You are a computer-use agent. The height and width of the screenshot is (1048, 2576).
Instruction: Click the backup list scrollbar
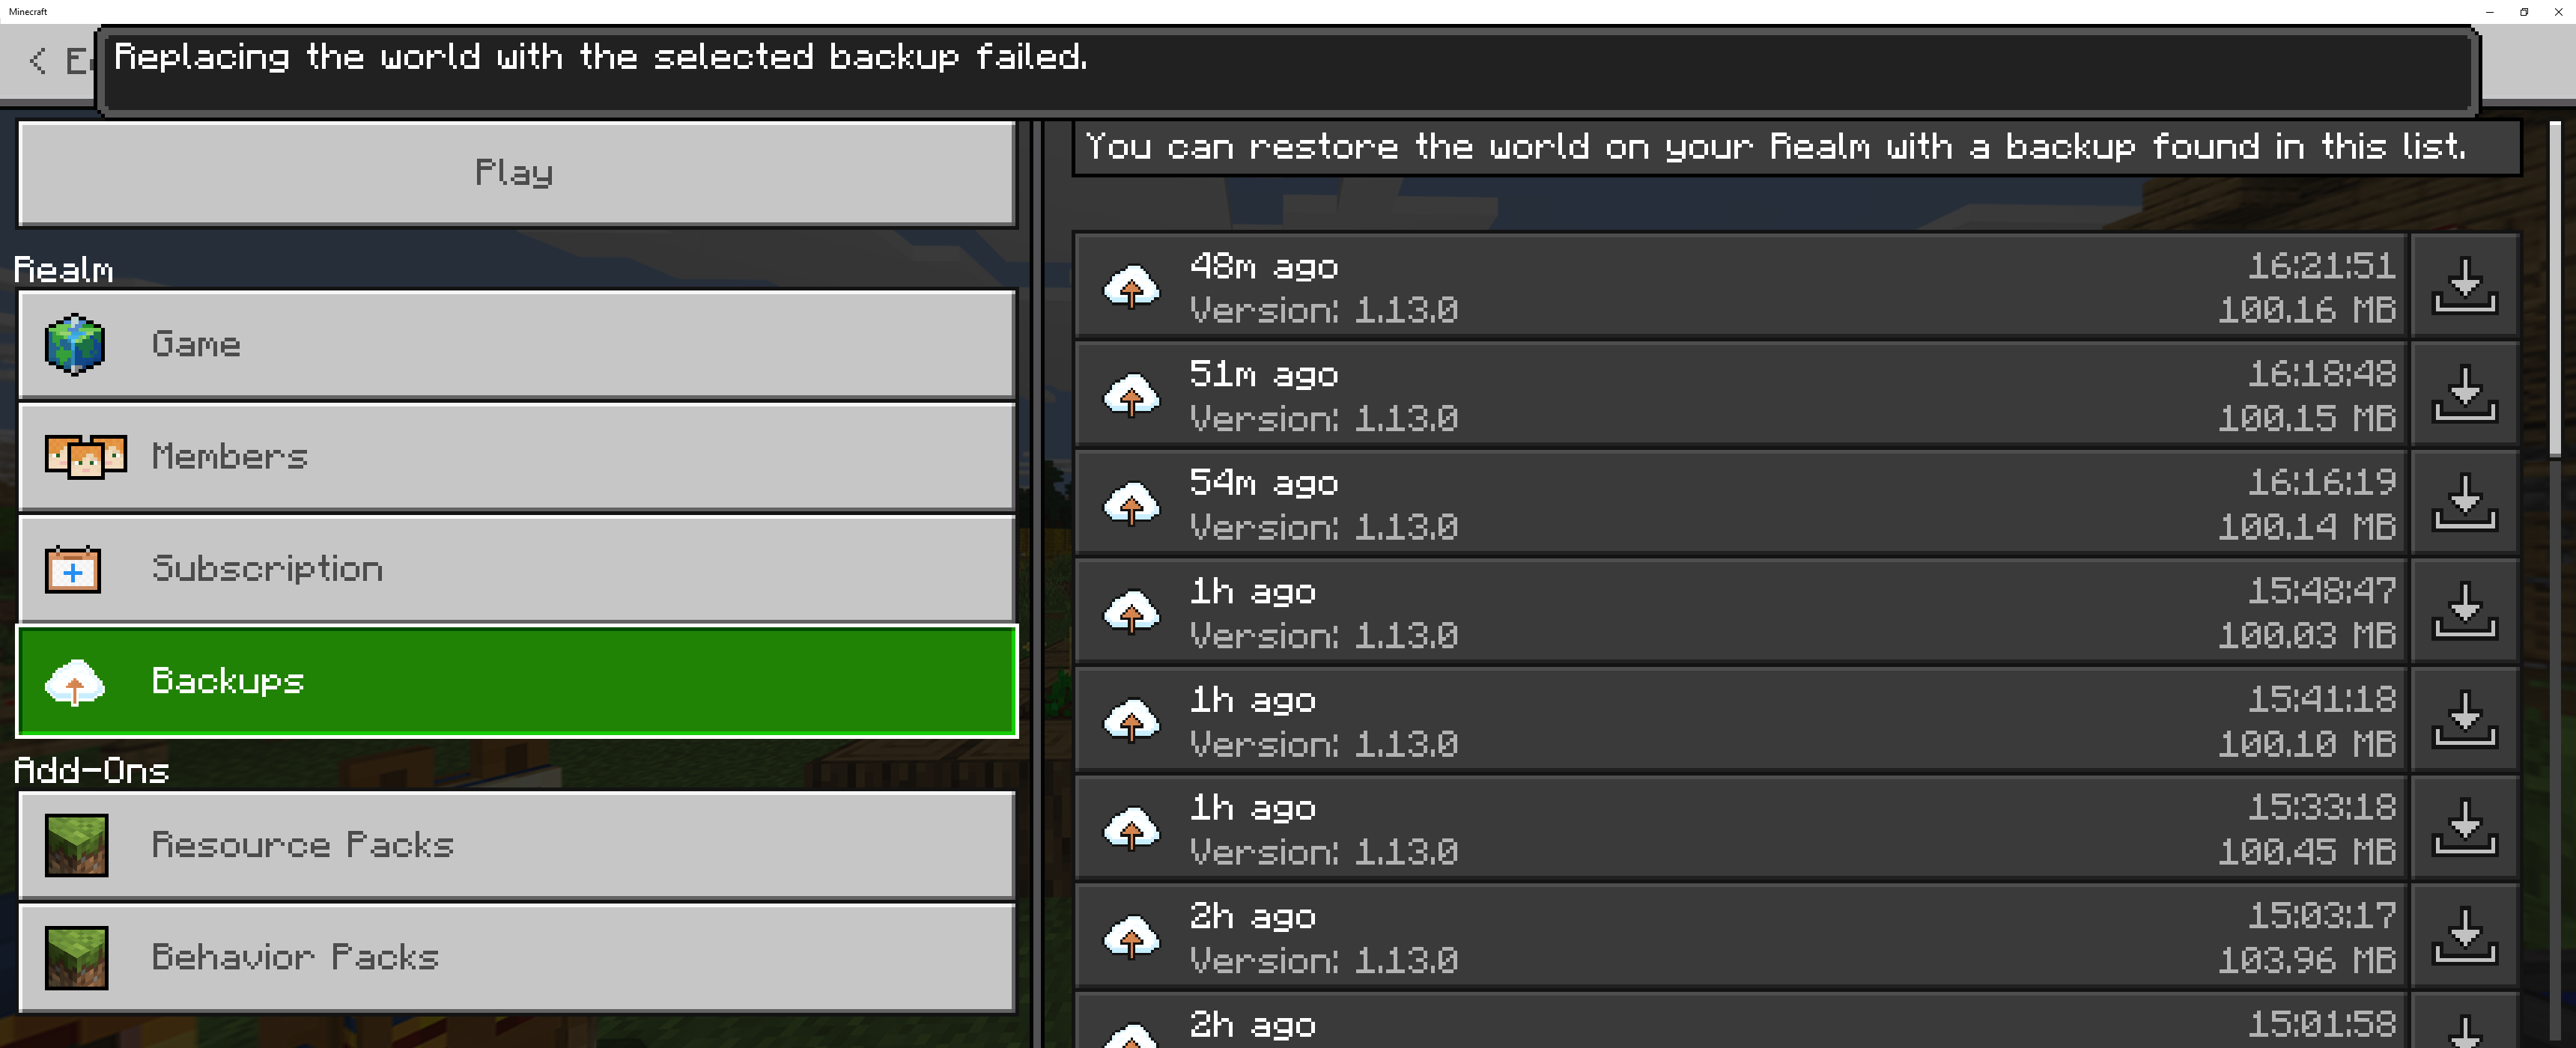click(2555, 290)
